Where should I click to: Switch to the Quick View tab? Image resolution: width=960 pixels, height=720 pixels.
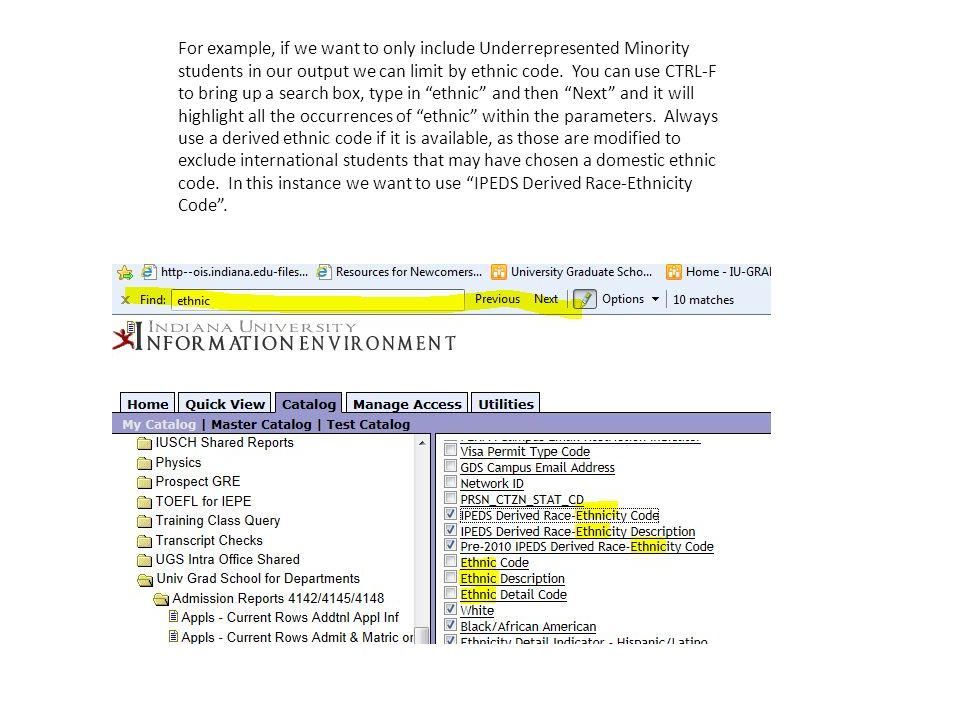(x=225, y=403)
